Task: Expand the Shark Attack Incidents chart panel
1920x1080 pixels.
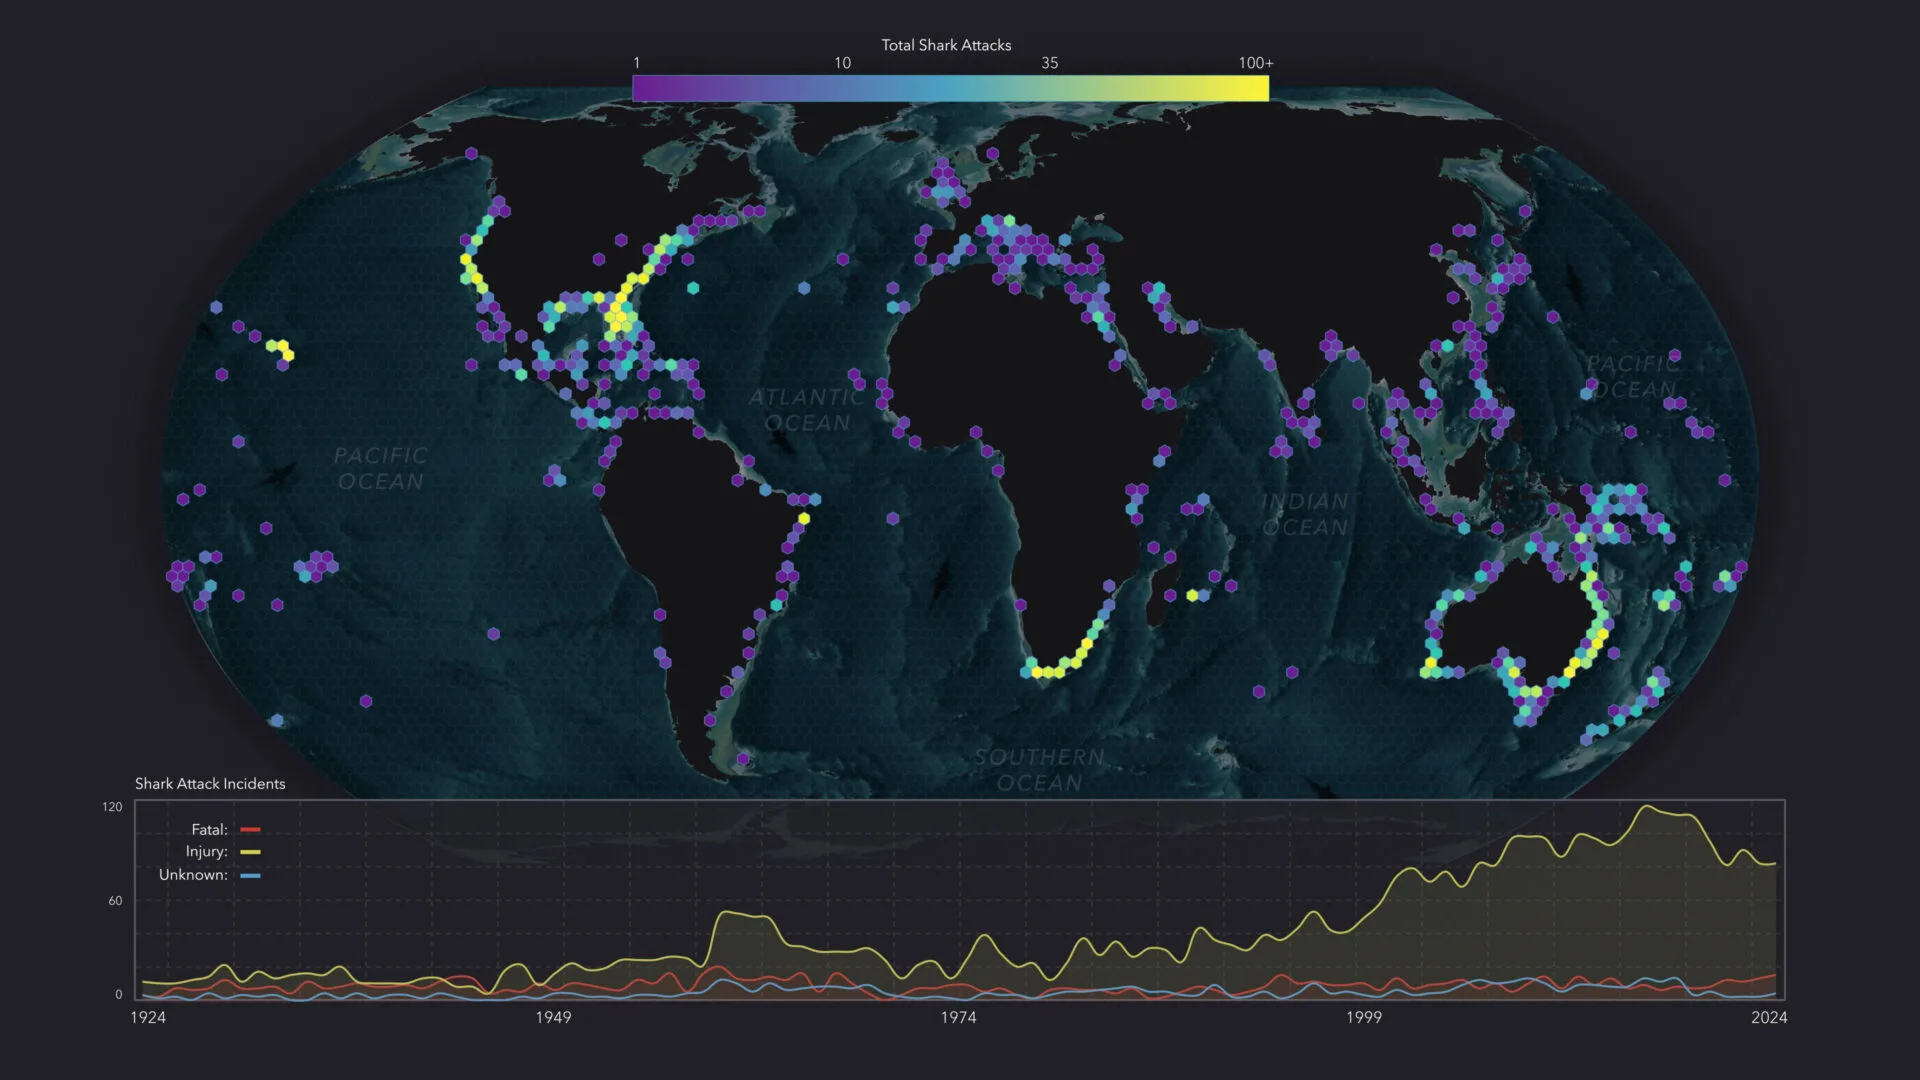Action: pos(210,784)
